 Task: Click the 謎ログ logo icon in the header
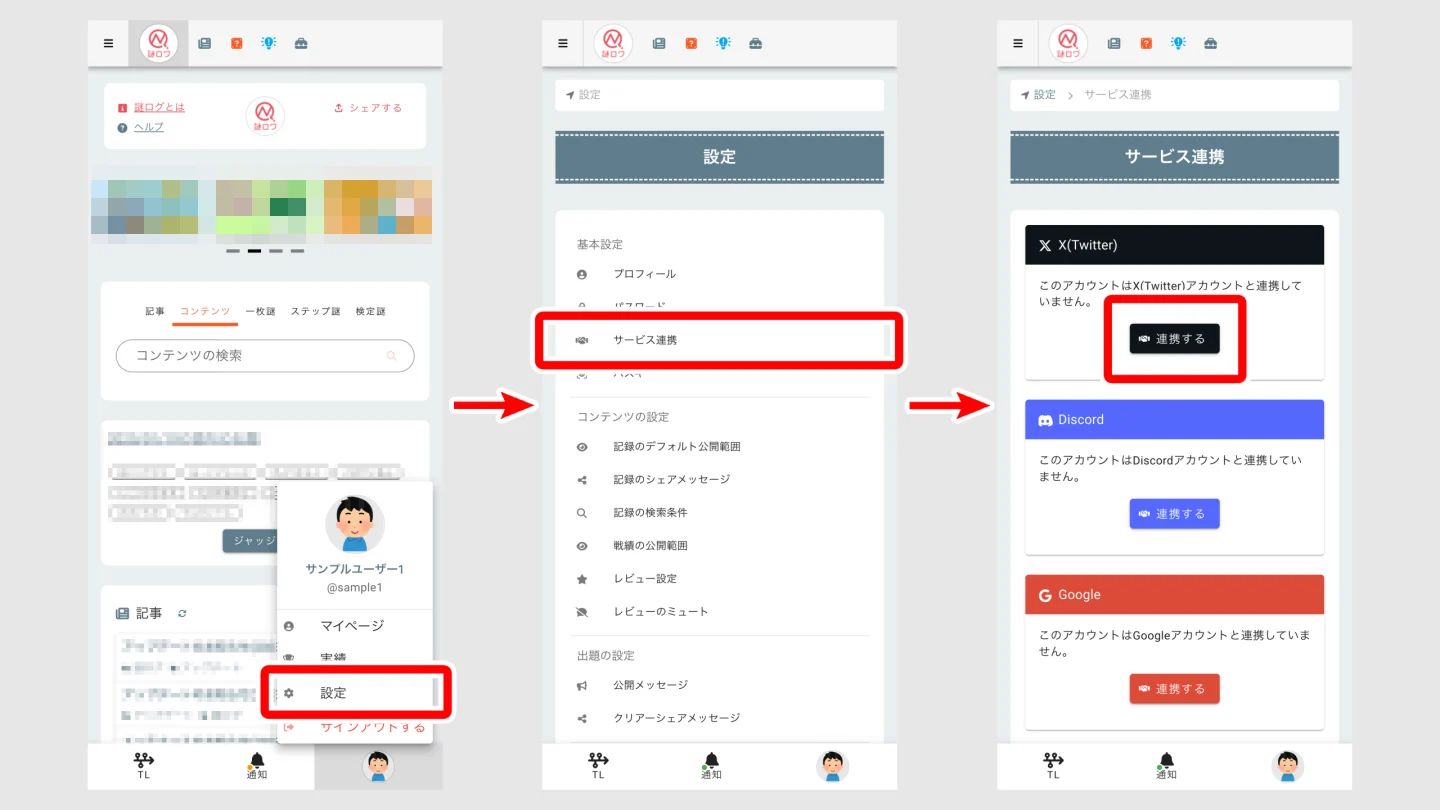tap(157, 43)
